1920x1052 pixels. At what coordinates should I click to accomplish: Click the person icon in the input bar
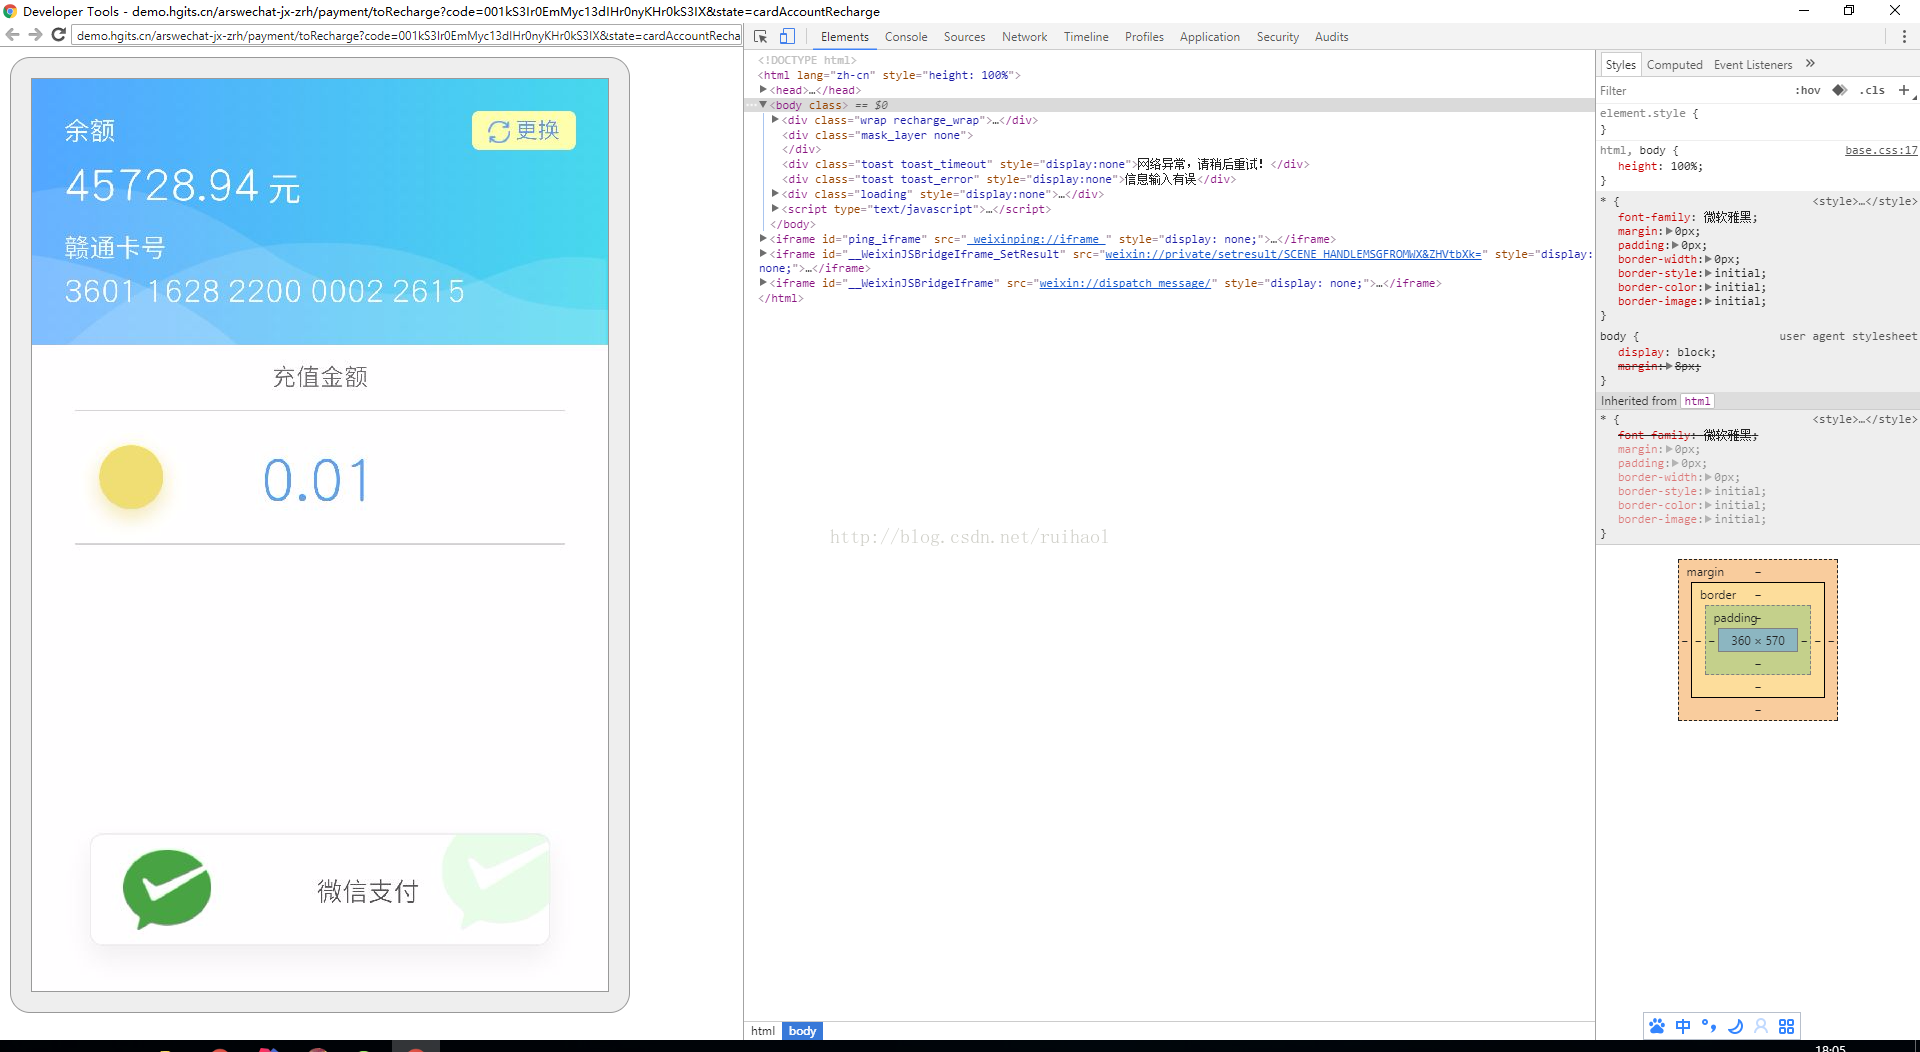[1761, 1026]
